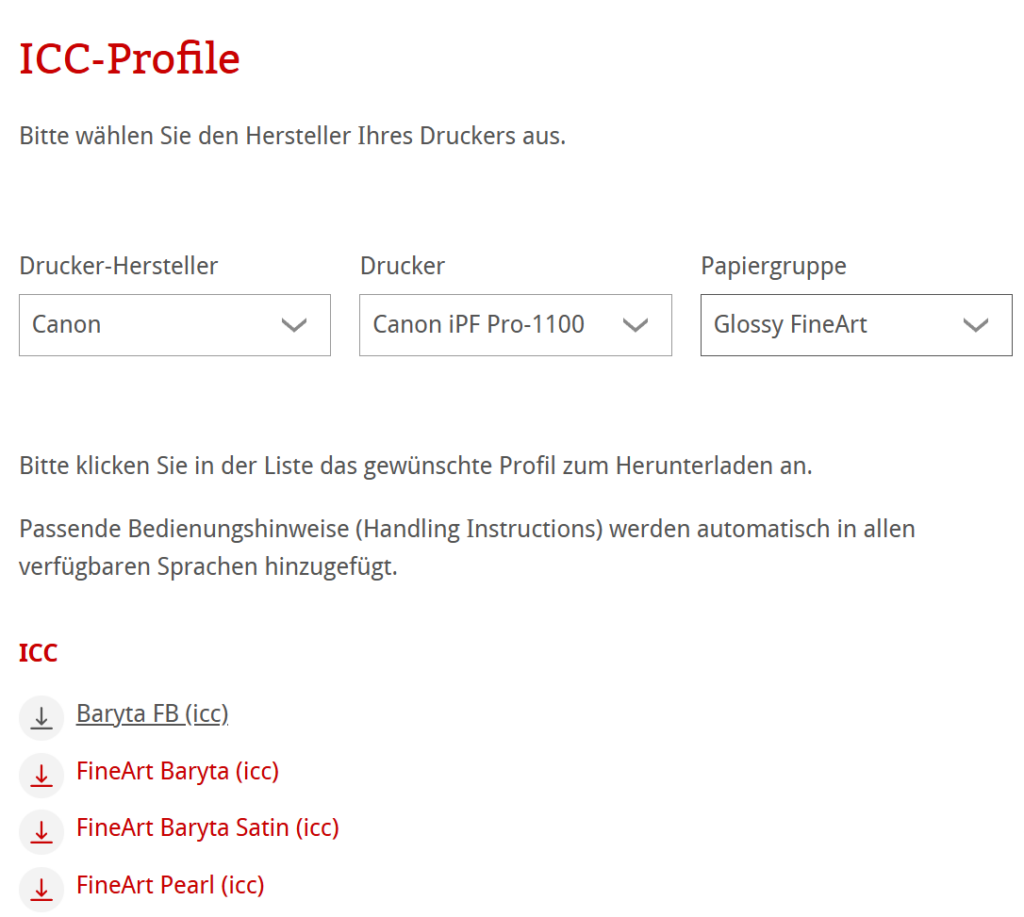This screenshot has width=1024, height=917.
Task: Click the chevron arrow on the Drucker selector
Action: click(636, 325)
